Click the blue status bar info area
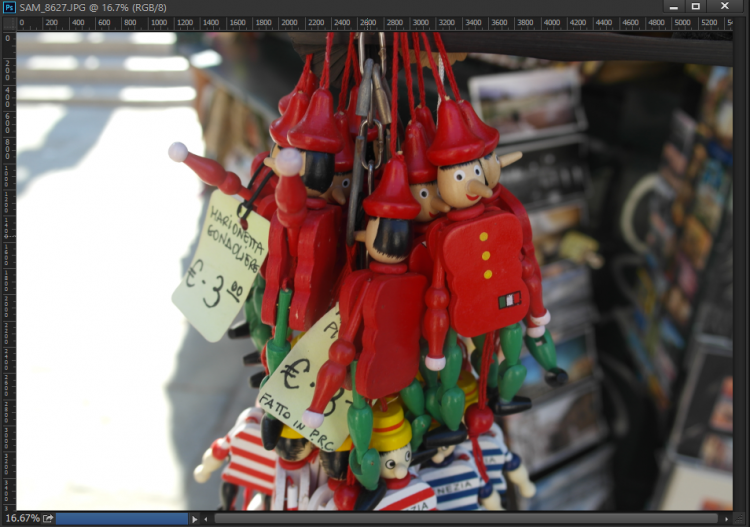 point(120,519)
